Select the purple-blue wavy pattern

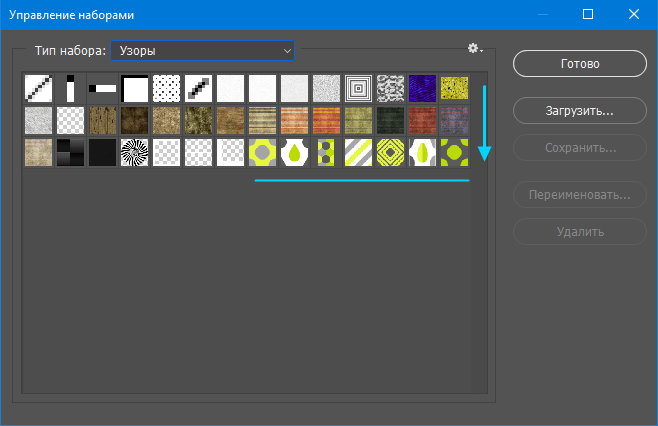pos(423,89)
